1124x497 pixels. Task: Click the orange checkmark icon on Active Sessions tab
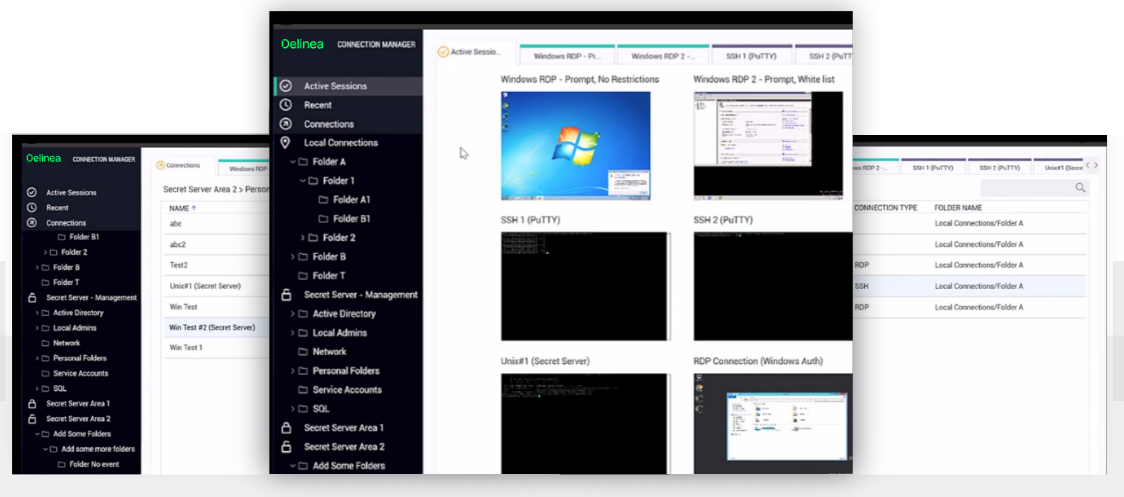point(444,52)
